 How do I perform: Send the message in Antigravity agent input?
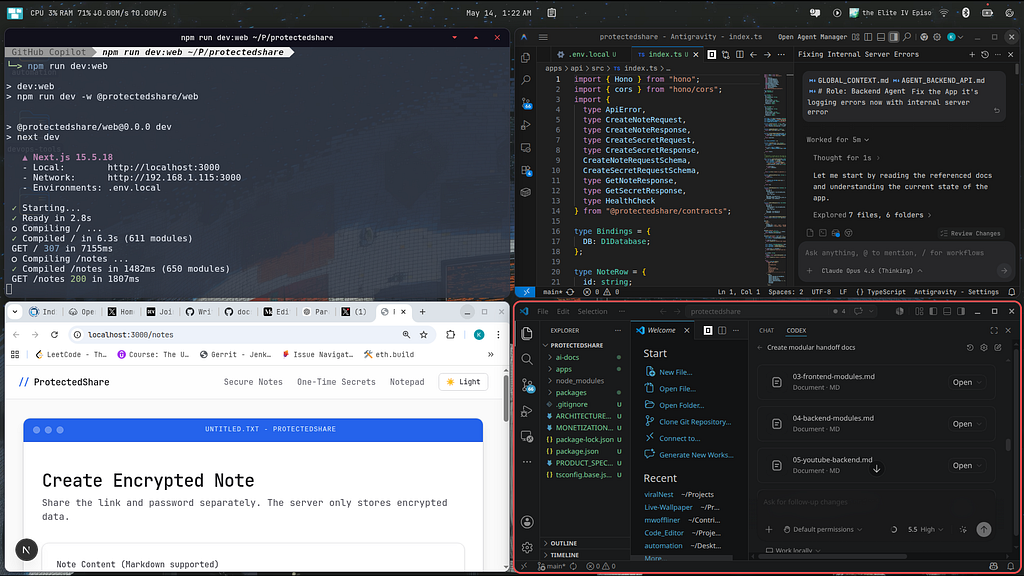pos(1004,270)
